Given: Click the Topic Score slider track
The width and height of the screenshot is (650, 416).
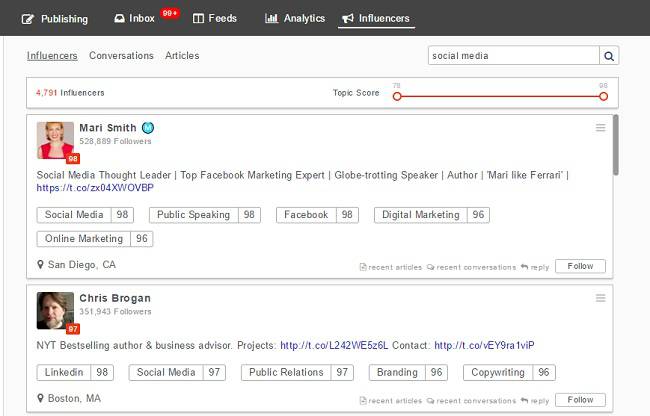Looking at the screenshot, I should [500, 97].
